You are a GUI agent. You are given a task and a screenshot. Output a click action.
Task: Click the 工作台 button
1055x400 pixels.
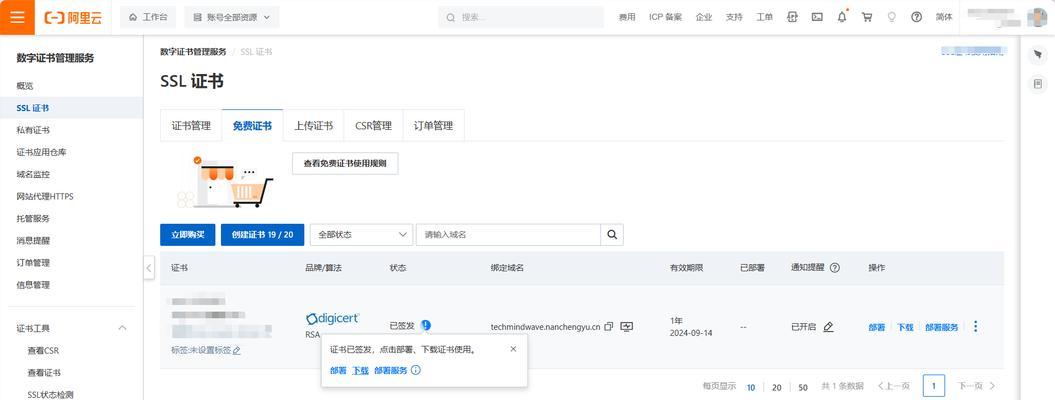tap(148, 17)
